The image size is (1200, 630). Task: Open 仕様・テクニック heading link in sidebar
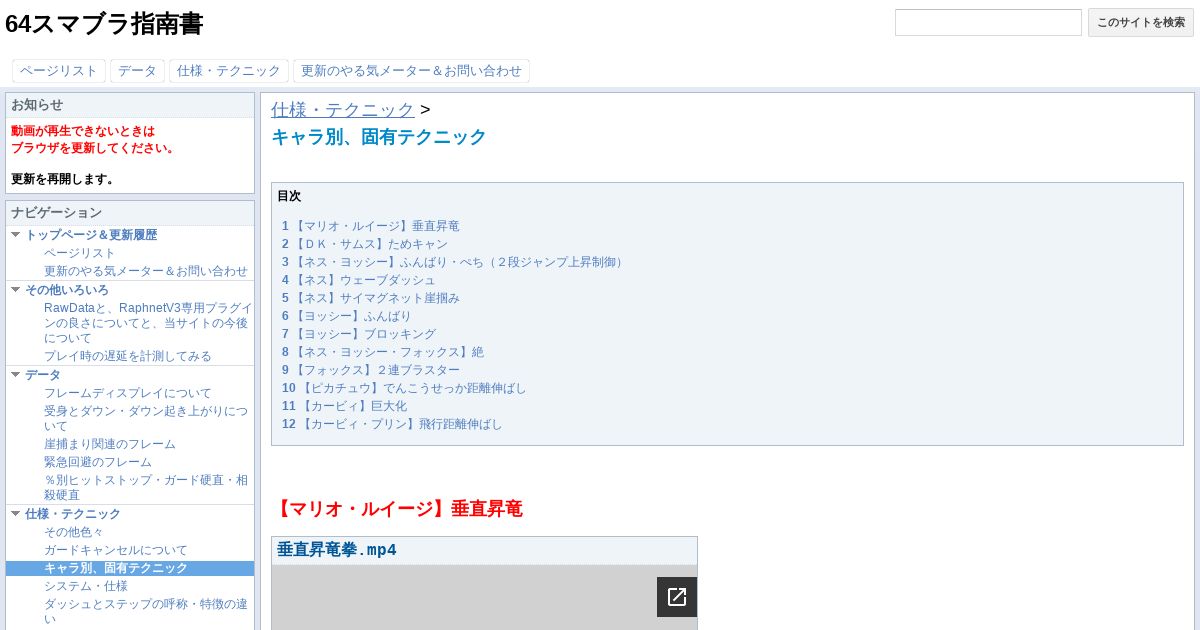[x=73, y=514]
